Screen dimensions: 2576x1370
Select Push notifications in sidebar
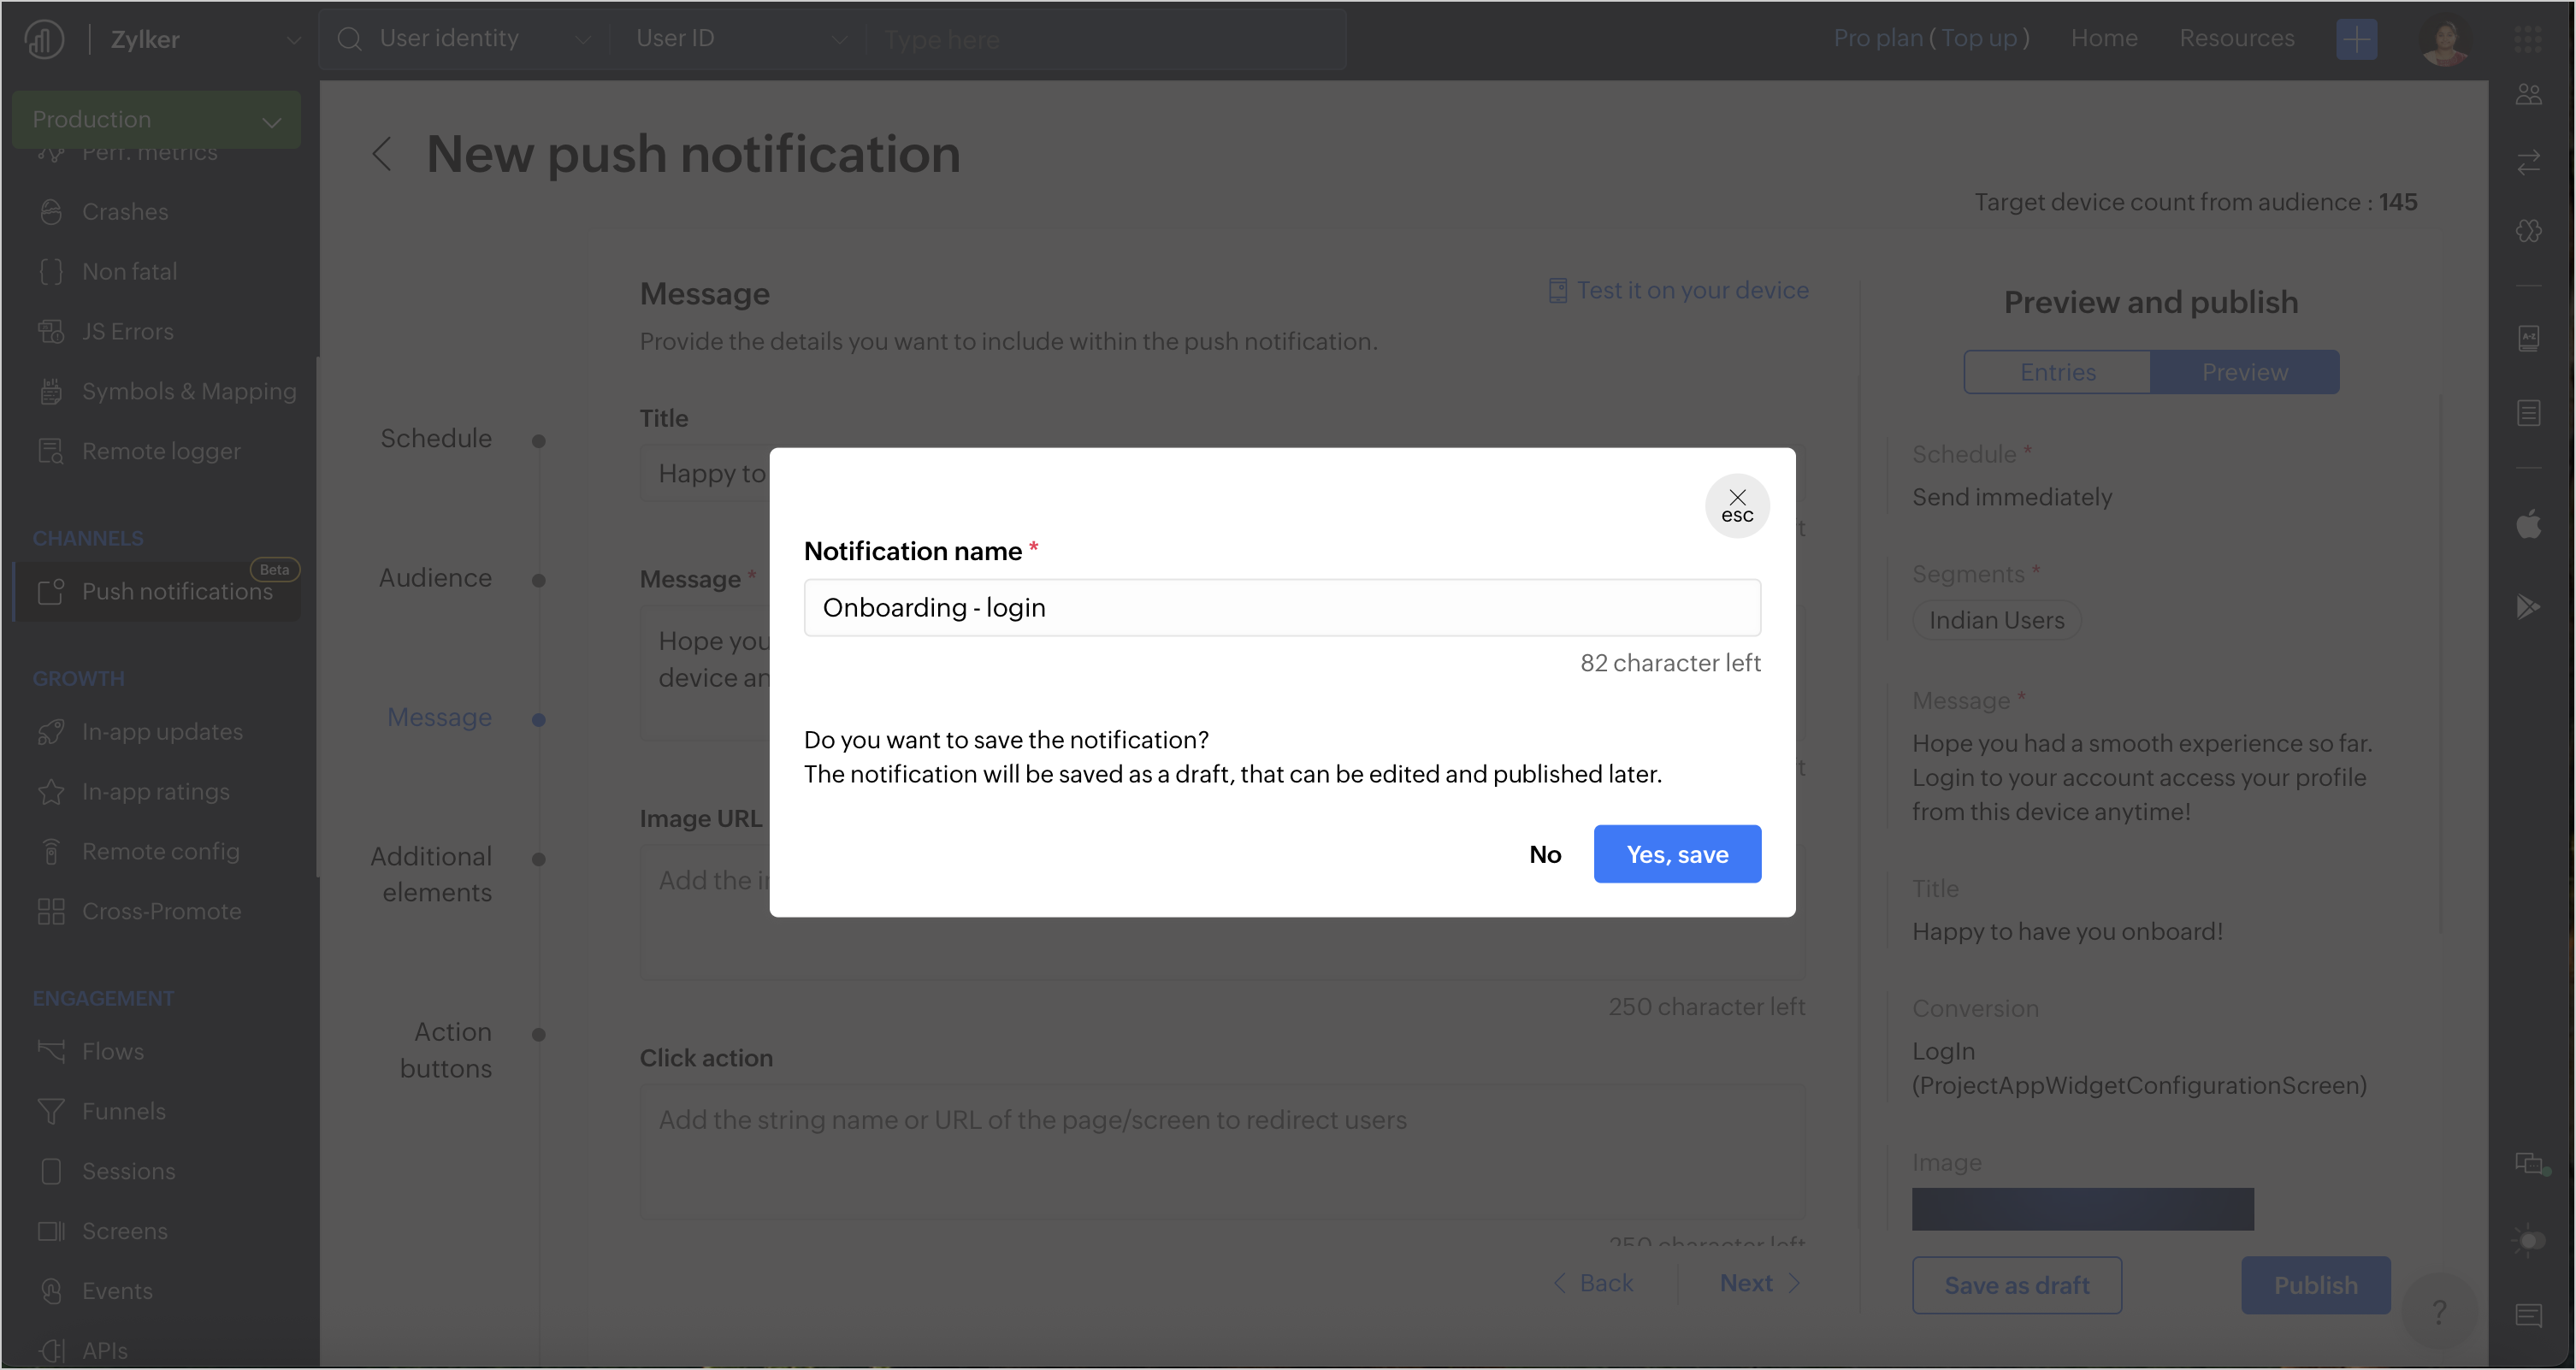[158, 592]
